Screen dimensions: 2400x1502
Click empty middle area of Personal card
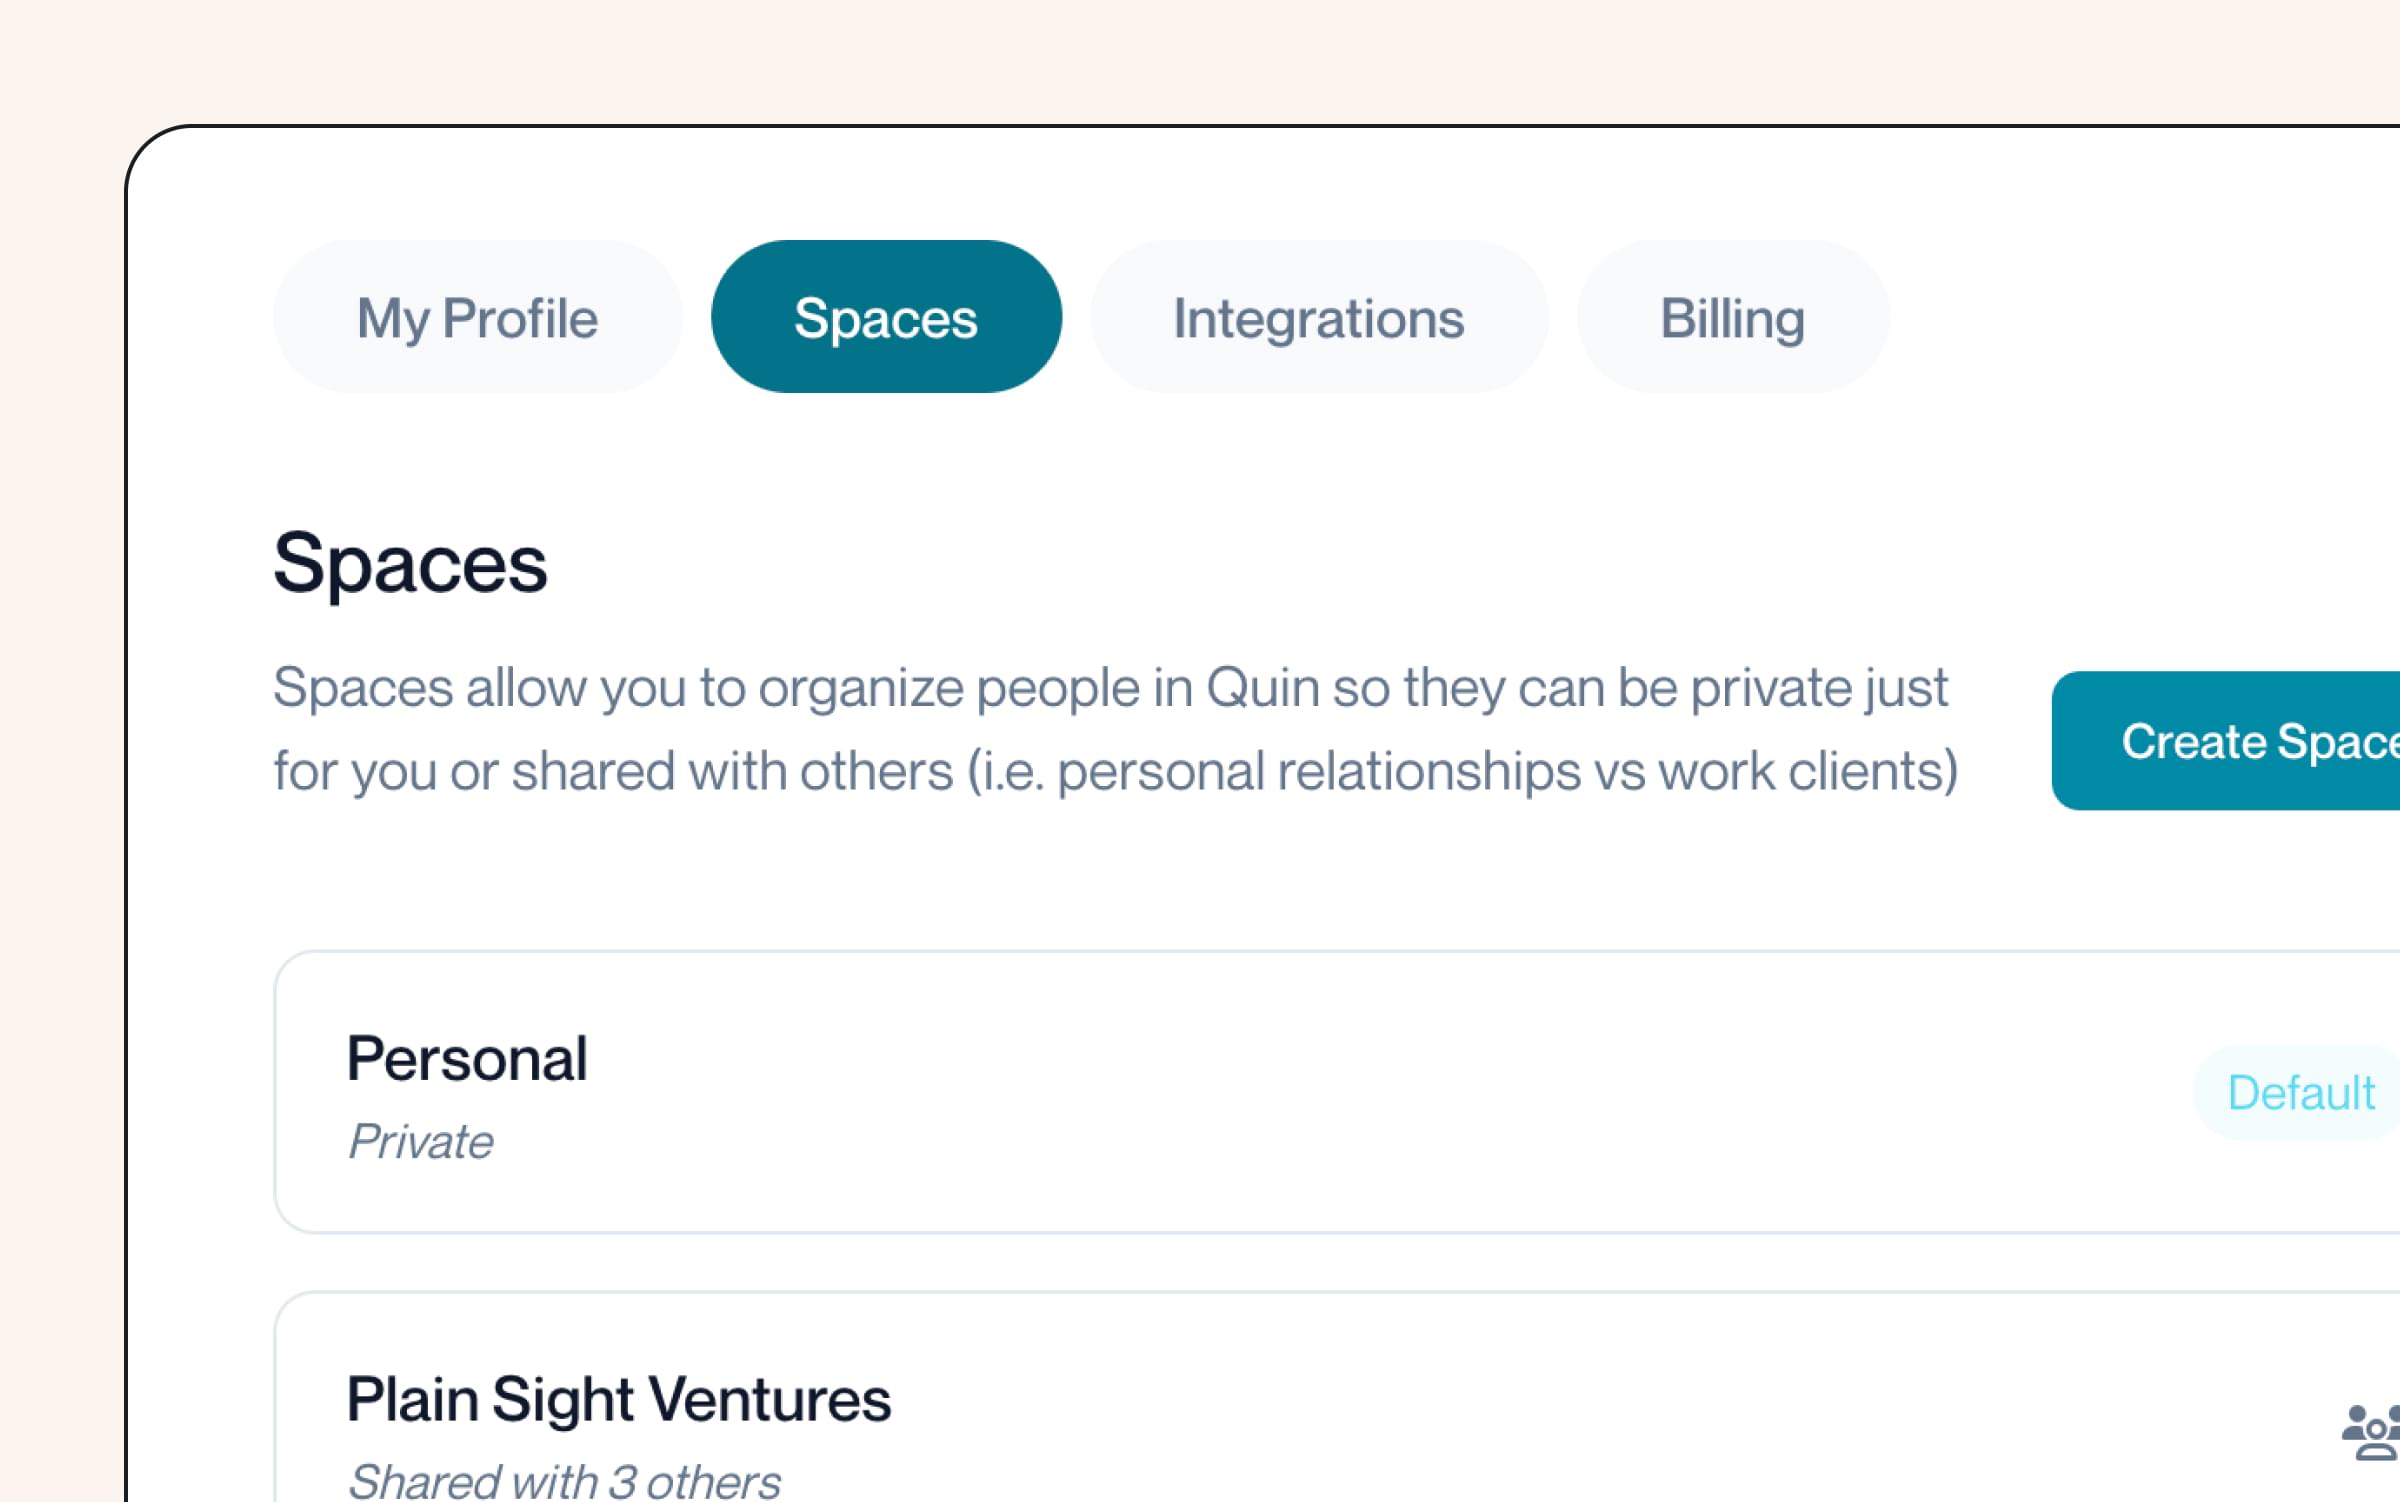(x=1300, y=1092)
